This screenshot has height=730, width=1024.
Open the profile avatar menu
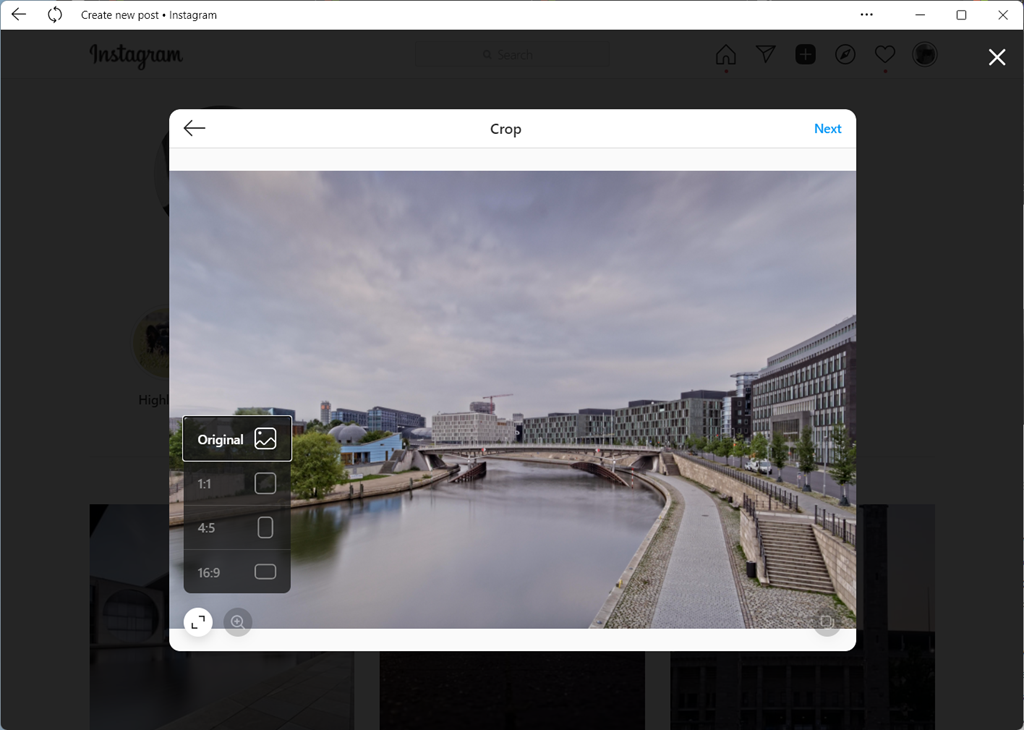click(925, 55)
